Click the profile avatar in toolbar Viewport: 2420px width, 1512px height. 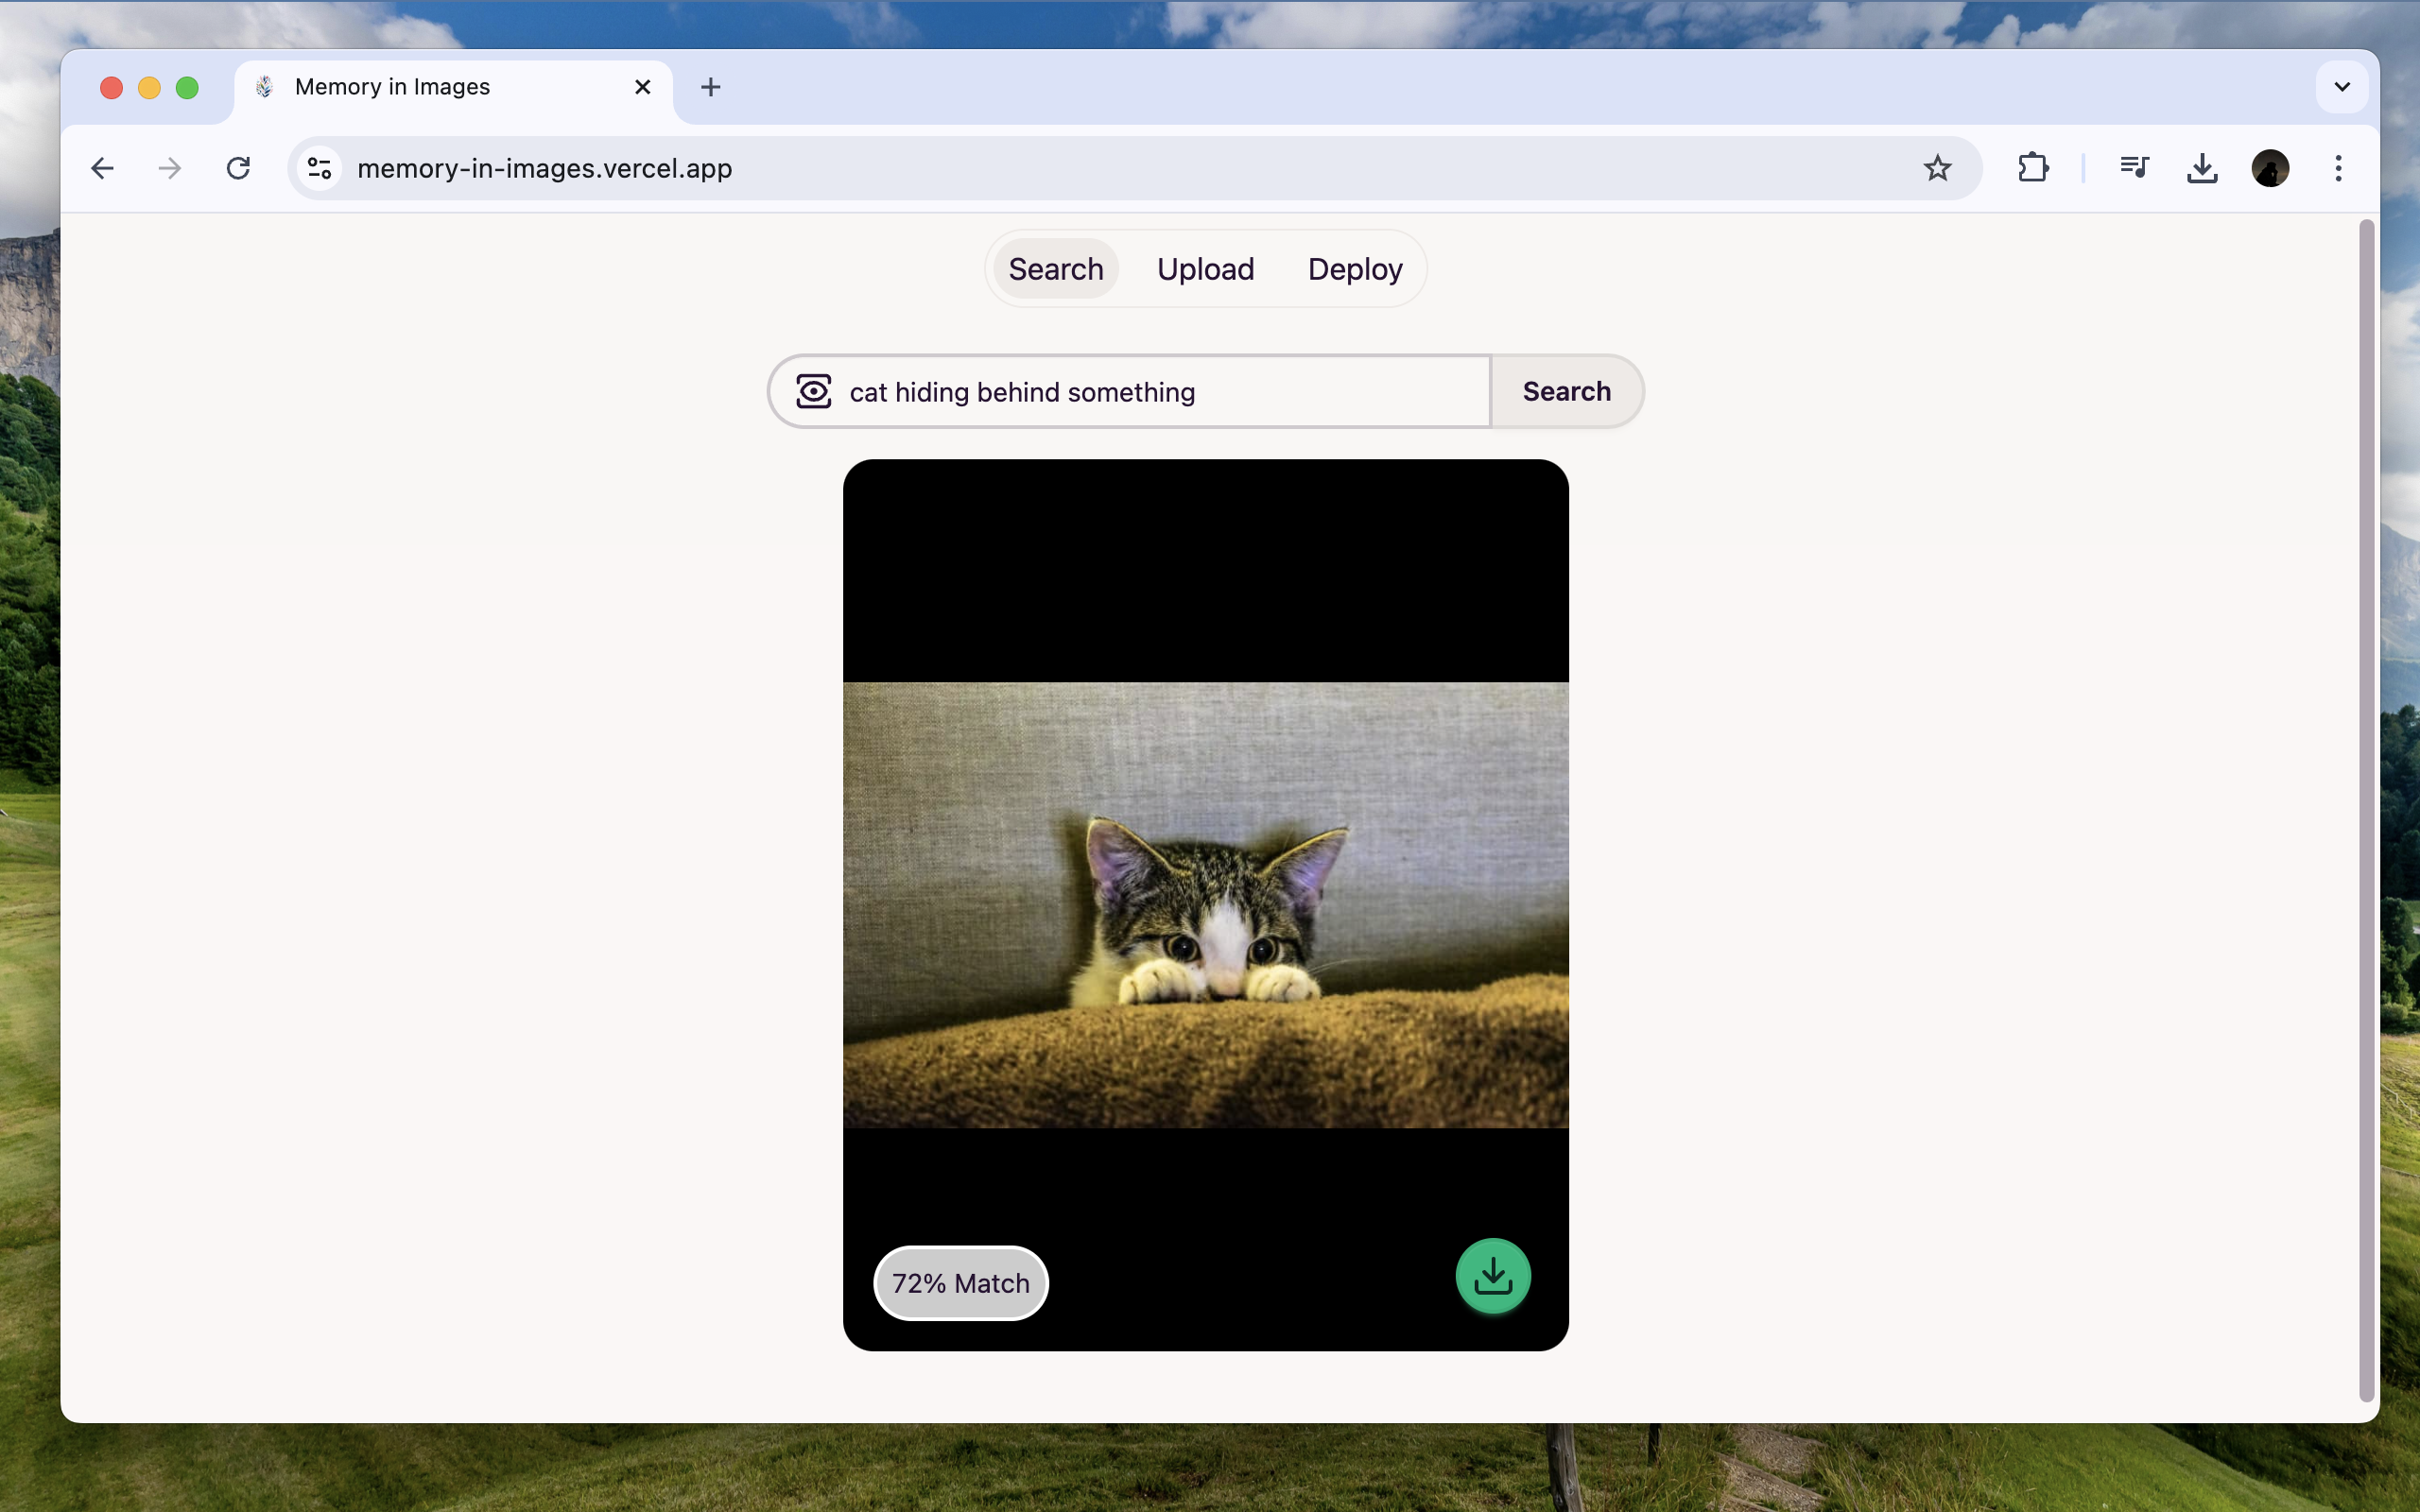2270,168
